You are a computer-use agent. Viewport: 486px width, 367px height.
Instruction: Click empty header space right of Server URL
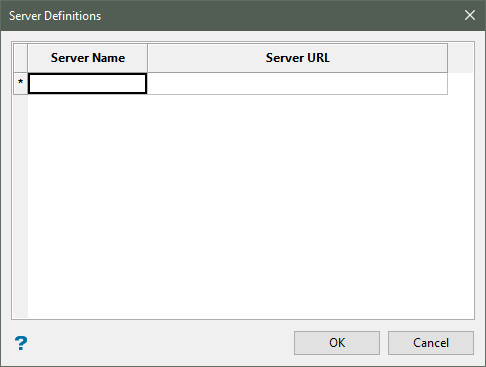pos(460,58)
